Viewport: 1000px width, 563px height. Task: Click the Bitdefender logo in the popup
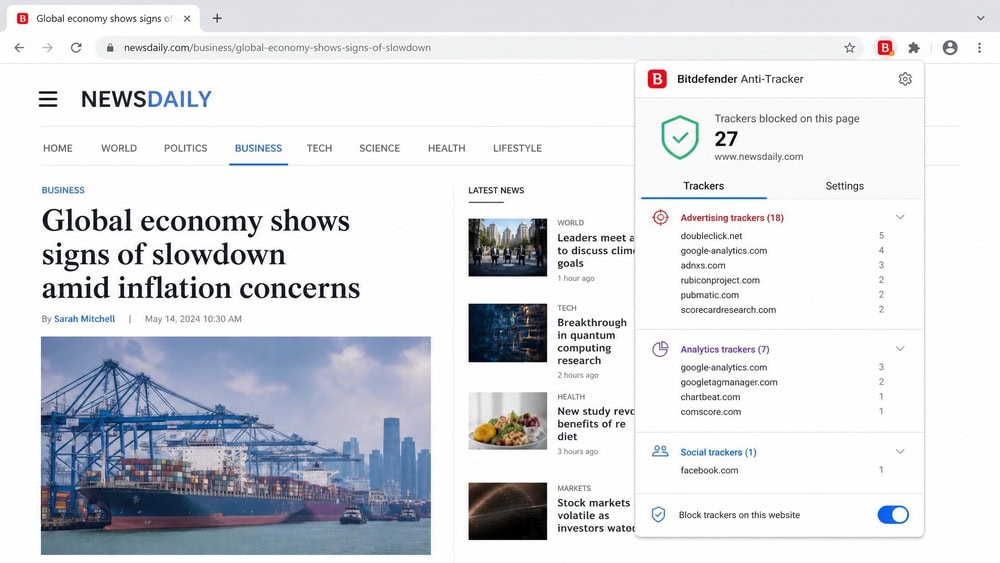tap(657, 79)
